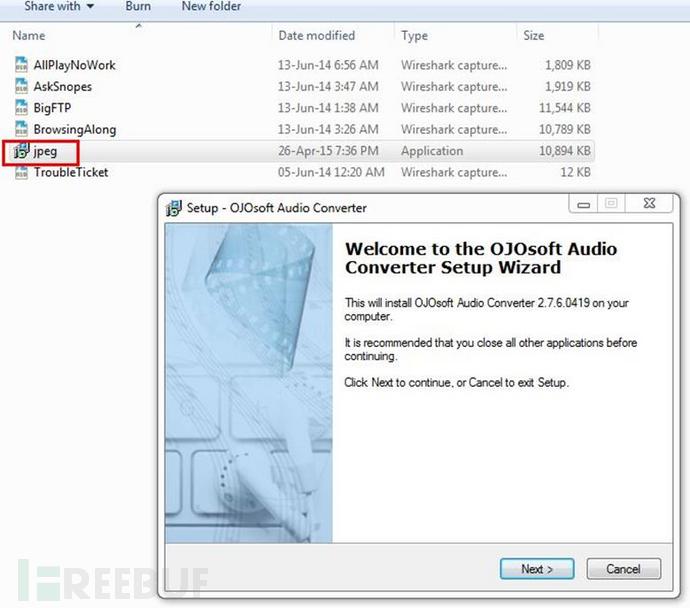Sort files by the Size column

pos(533,35)
